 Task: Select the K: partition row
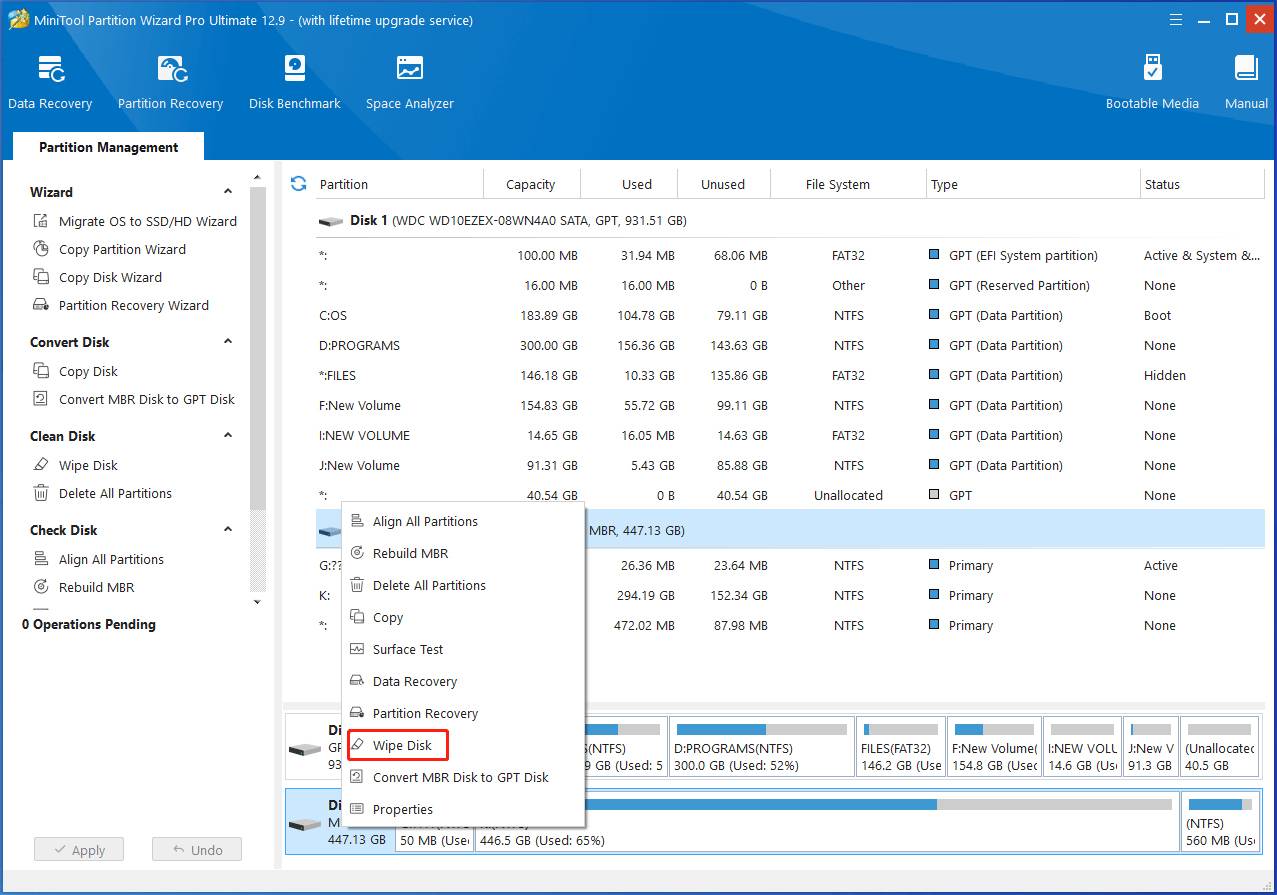(789, 595)
